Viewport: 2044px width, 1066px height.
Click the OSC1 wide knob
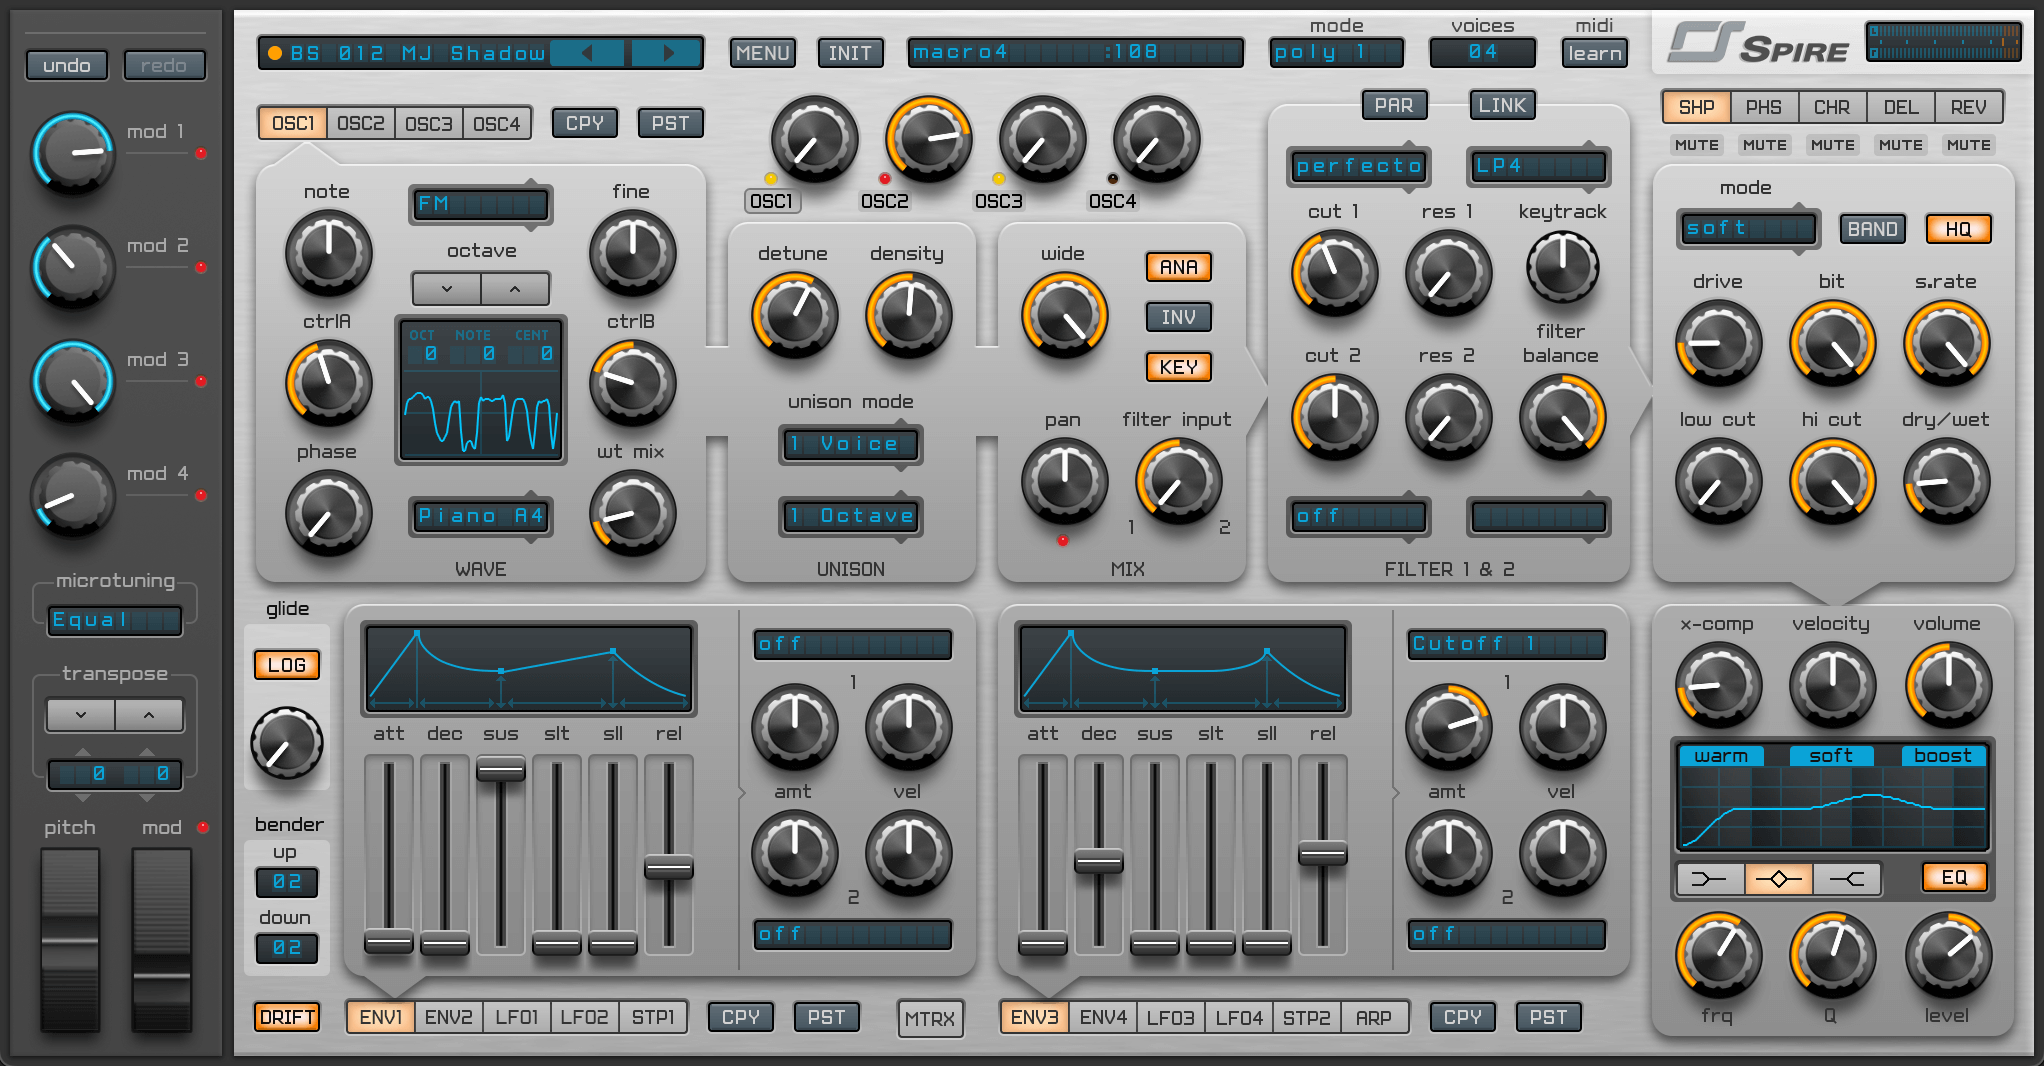(x=1064, y=315)
